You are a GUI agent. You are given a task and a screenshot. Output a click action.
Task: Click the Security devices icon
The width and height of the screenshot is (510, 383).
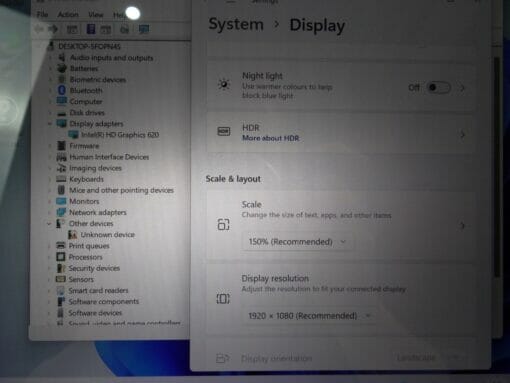pos(61,268)
